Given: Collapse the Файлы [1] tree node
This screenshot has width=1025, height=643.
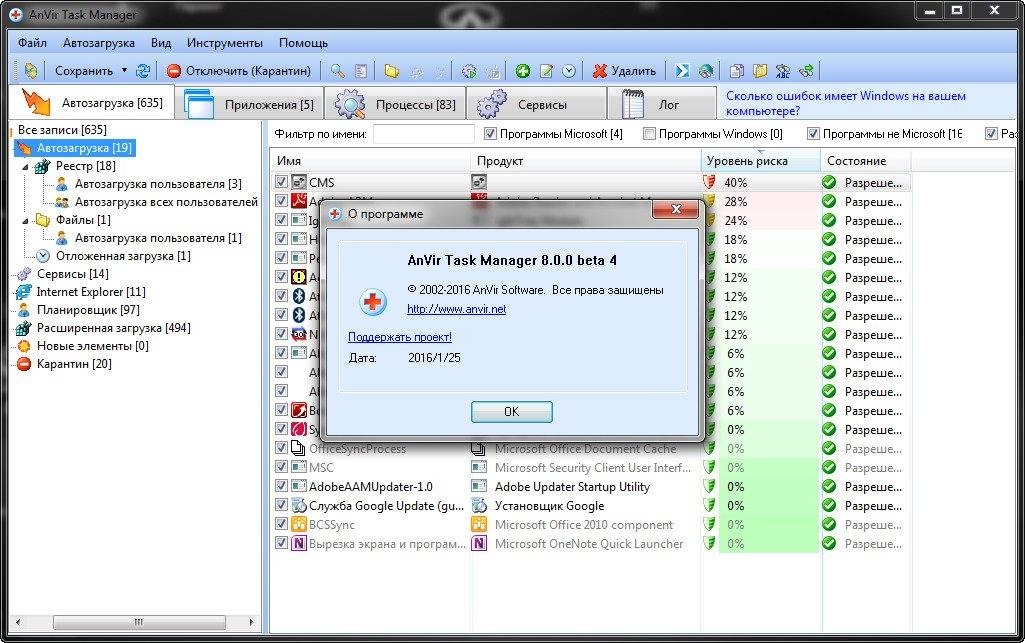Looking at the screenshot, I should tap(25, 221).
